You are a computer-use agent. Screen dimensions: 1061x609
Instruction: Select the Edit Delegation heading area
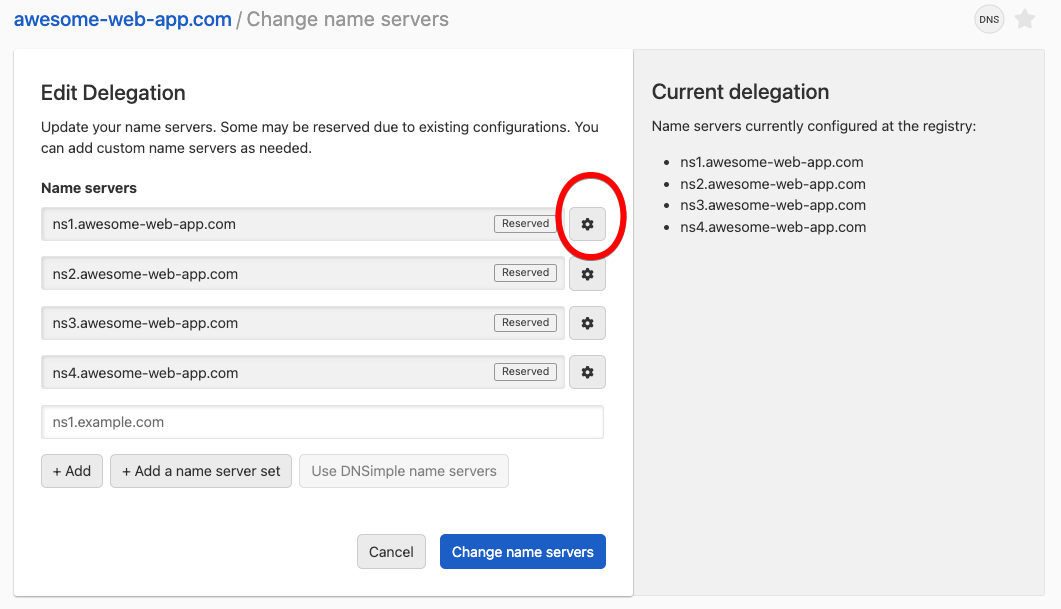tap(112, 92)
